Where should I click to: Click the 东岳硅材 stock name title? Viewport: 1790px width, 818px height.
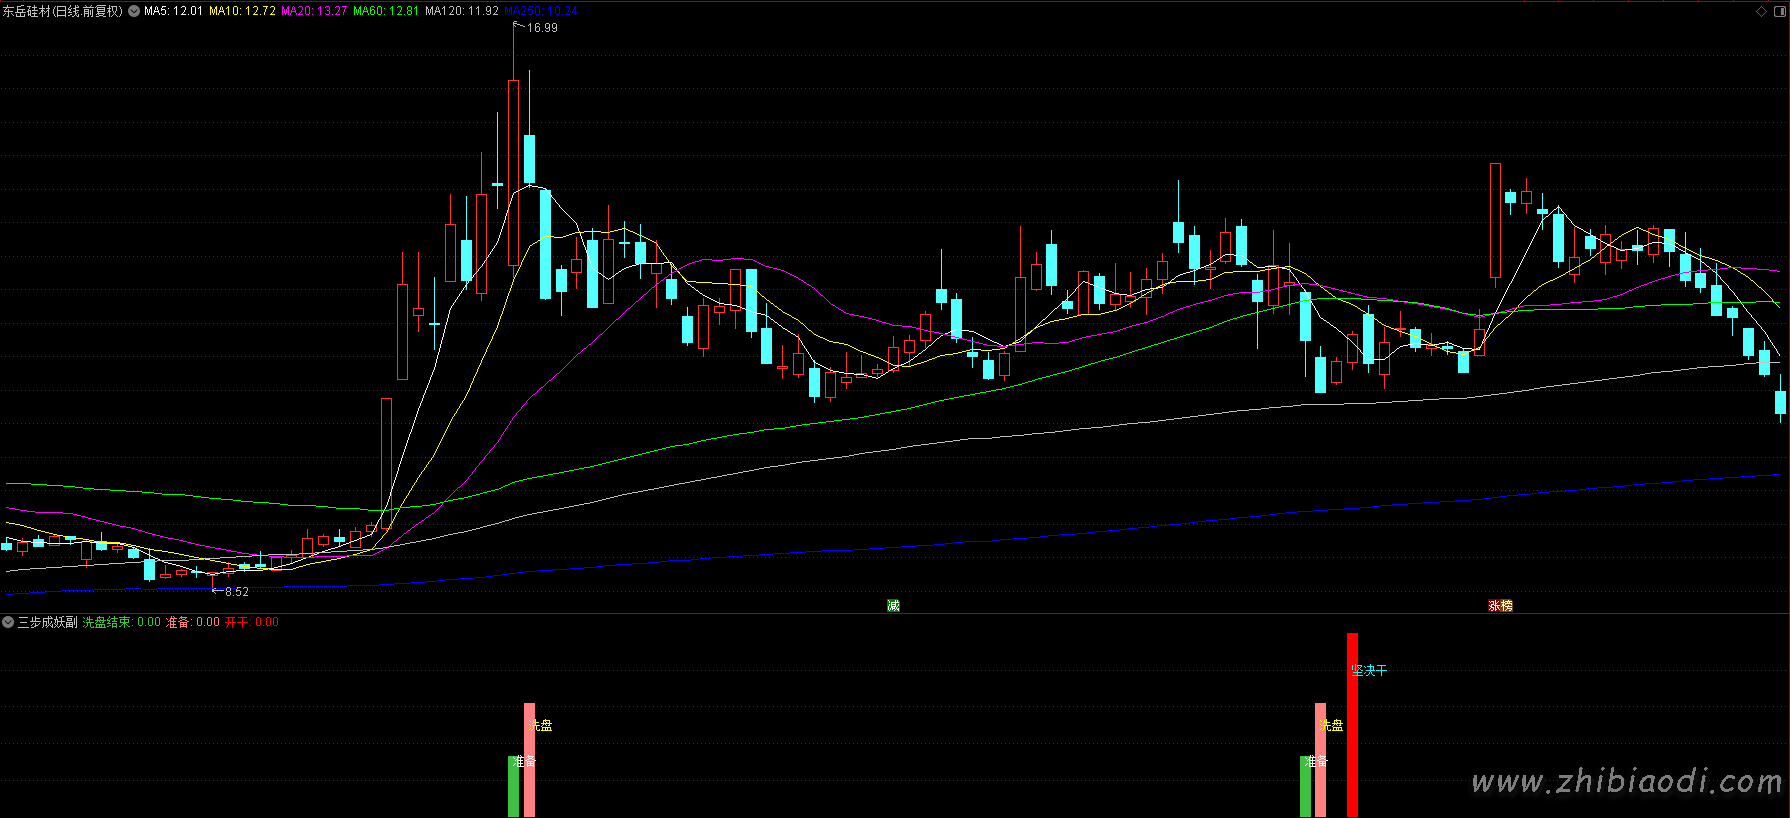click(62, 11)
